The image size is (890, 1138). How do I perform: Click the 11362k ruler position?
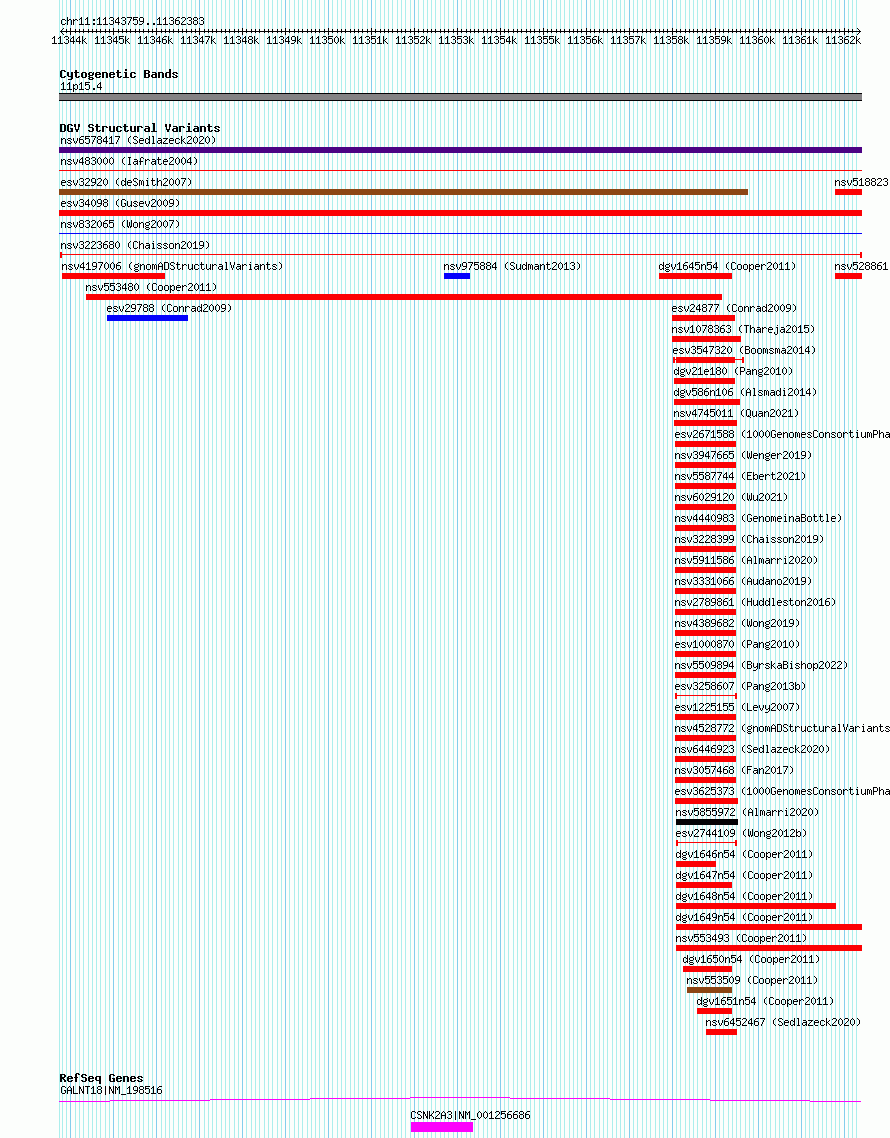tap(843, 41)
